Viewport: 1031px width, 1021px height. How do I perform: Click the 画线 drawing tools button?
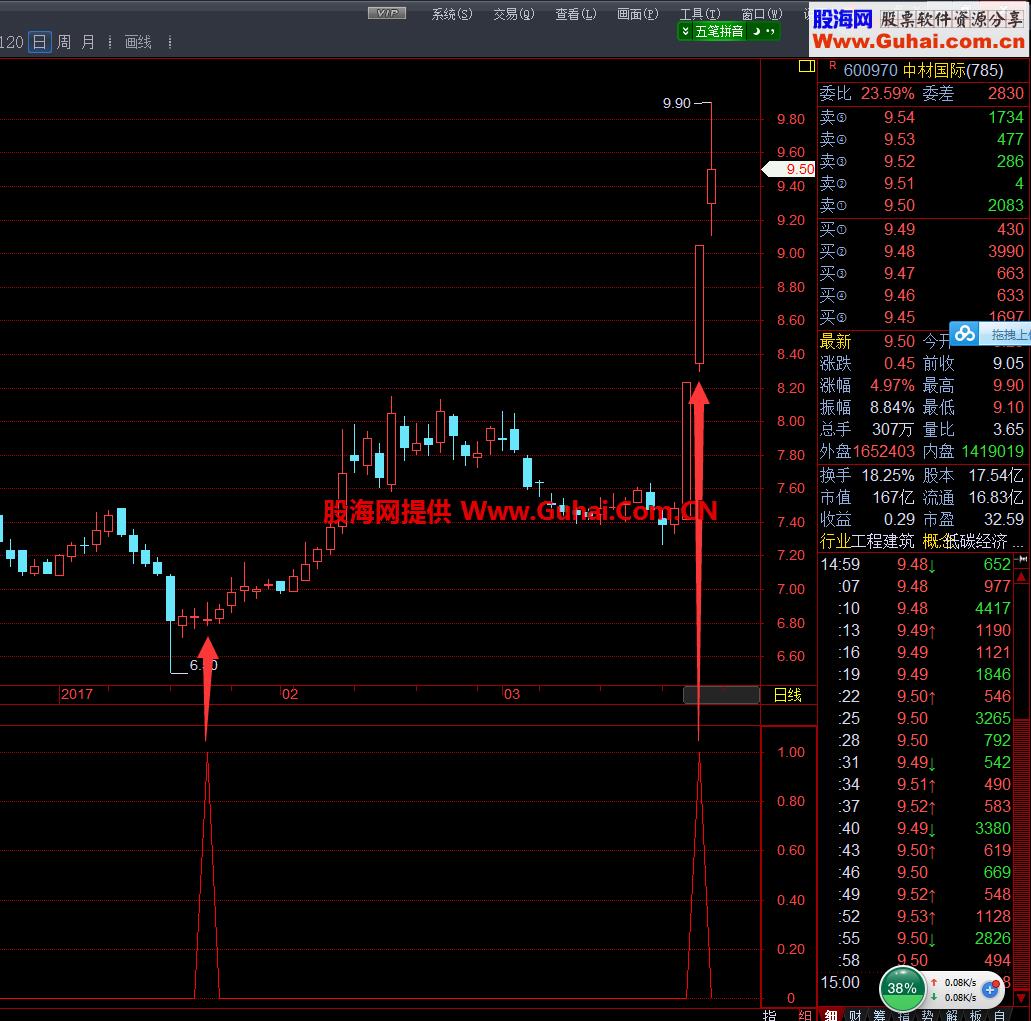point(138,42)
